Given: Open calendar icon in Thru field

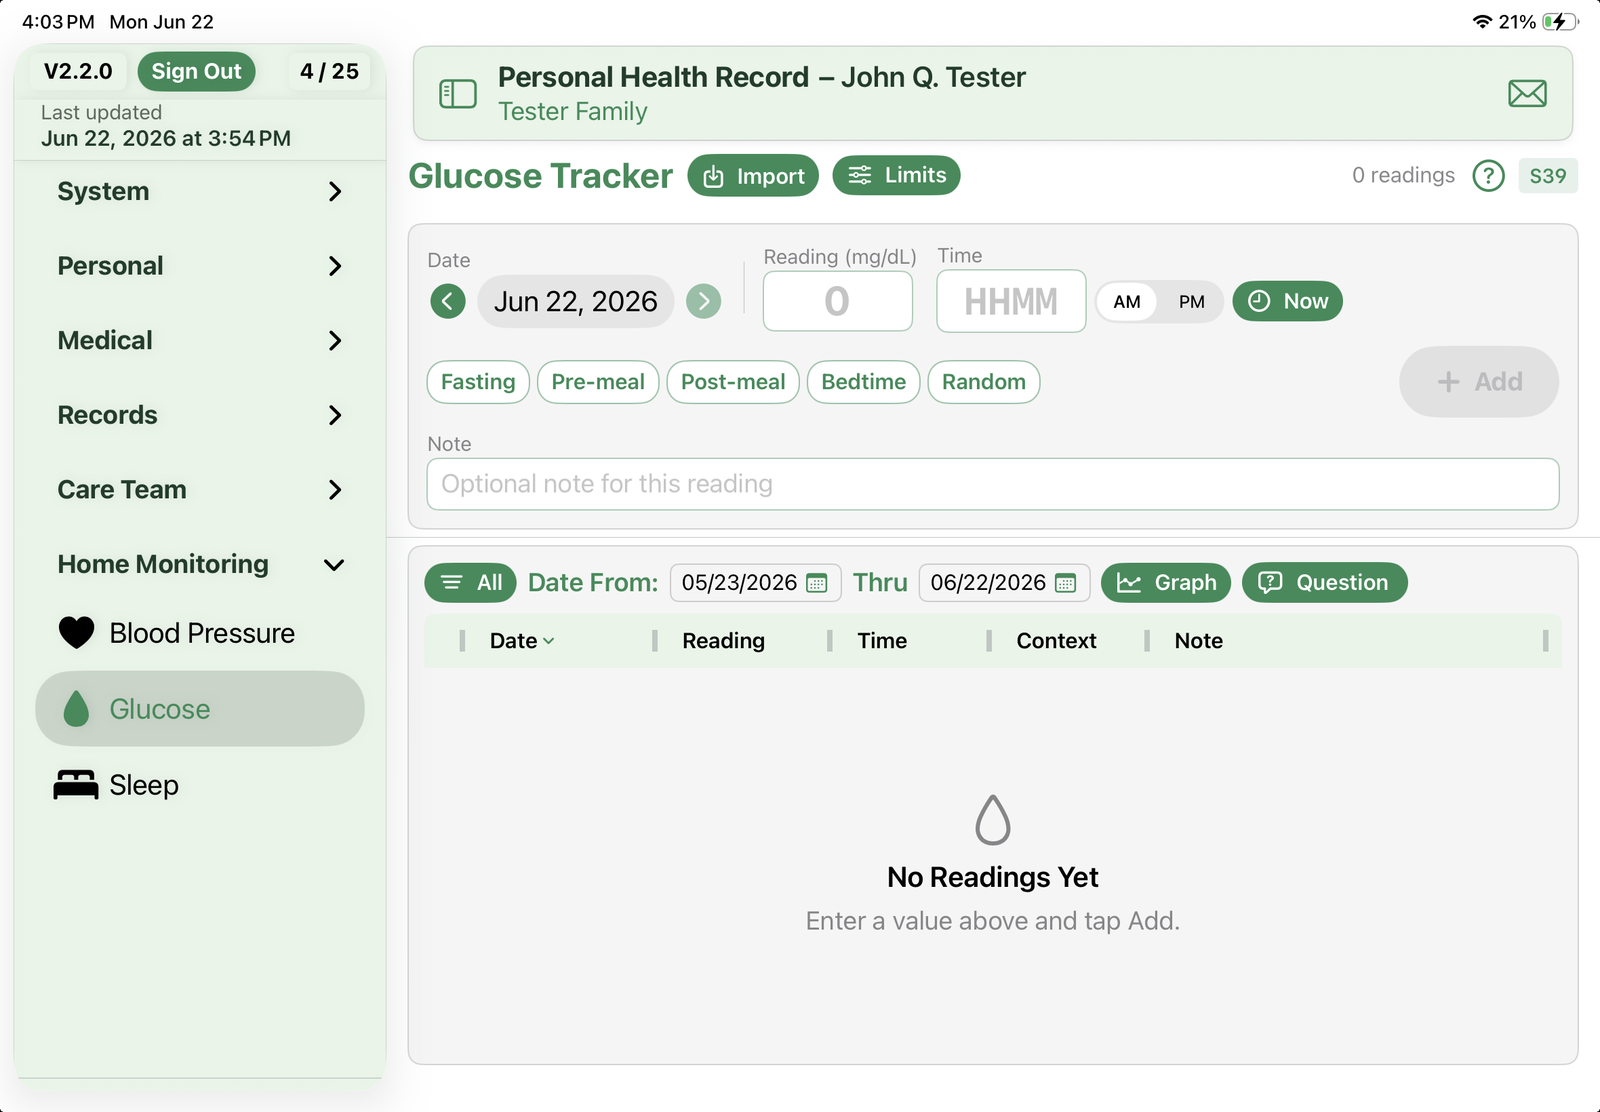Looking at the screenshot, I should click(1066, 583).
